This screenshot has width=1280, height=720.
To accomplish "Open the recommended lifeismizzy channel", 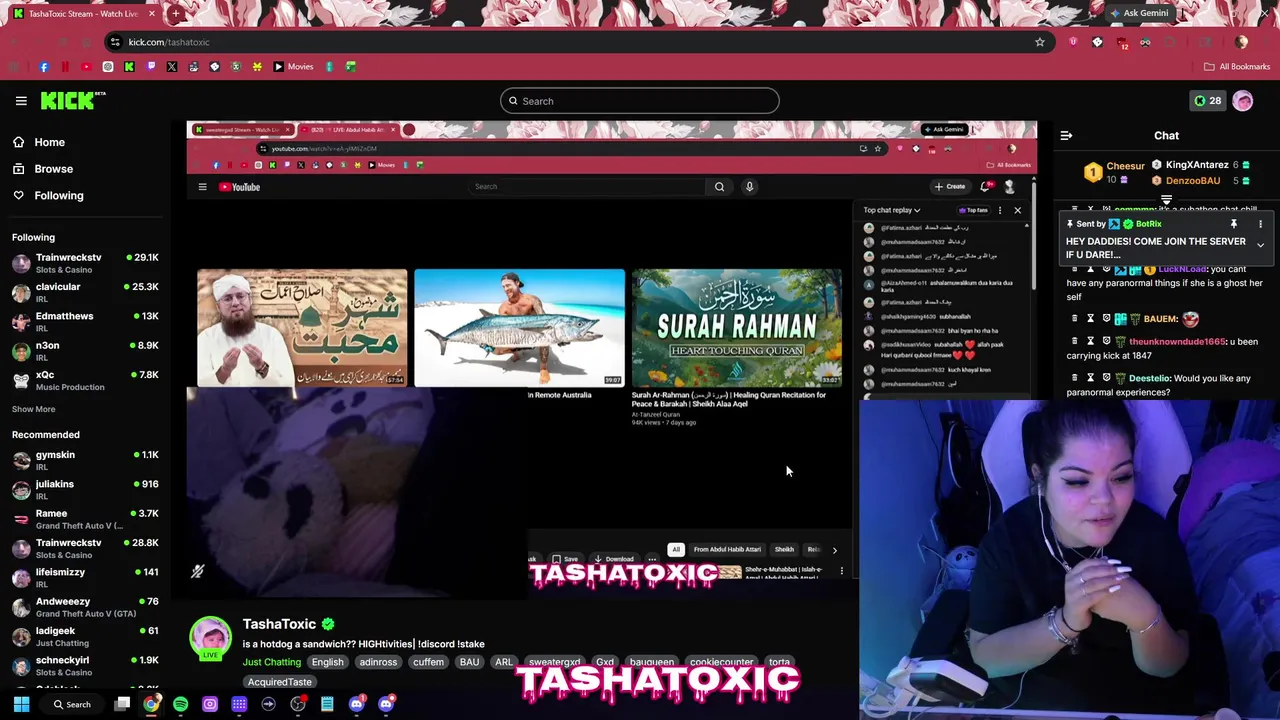I will [85, 577].
